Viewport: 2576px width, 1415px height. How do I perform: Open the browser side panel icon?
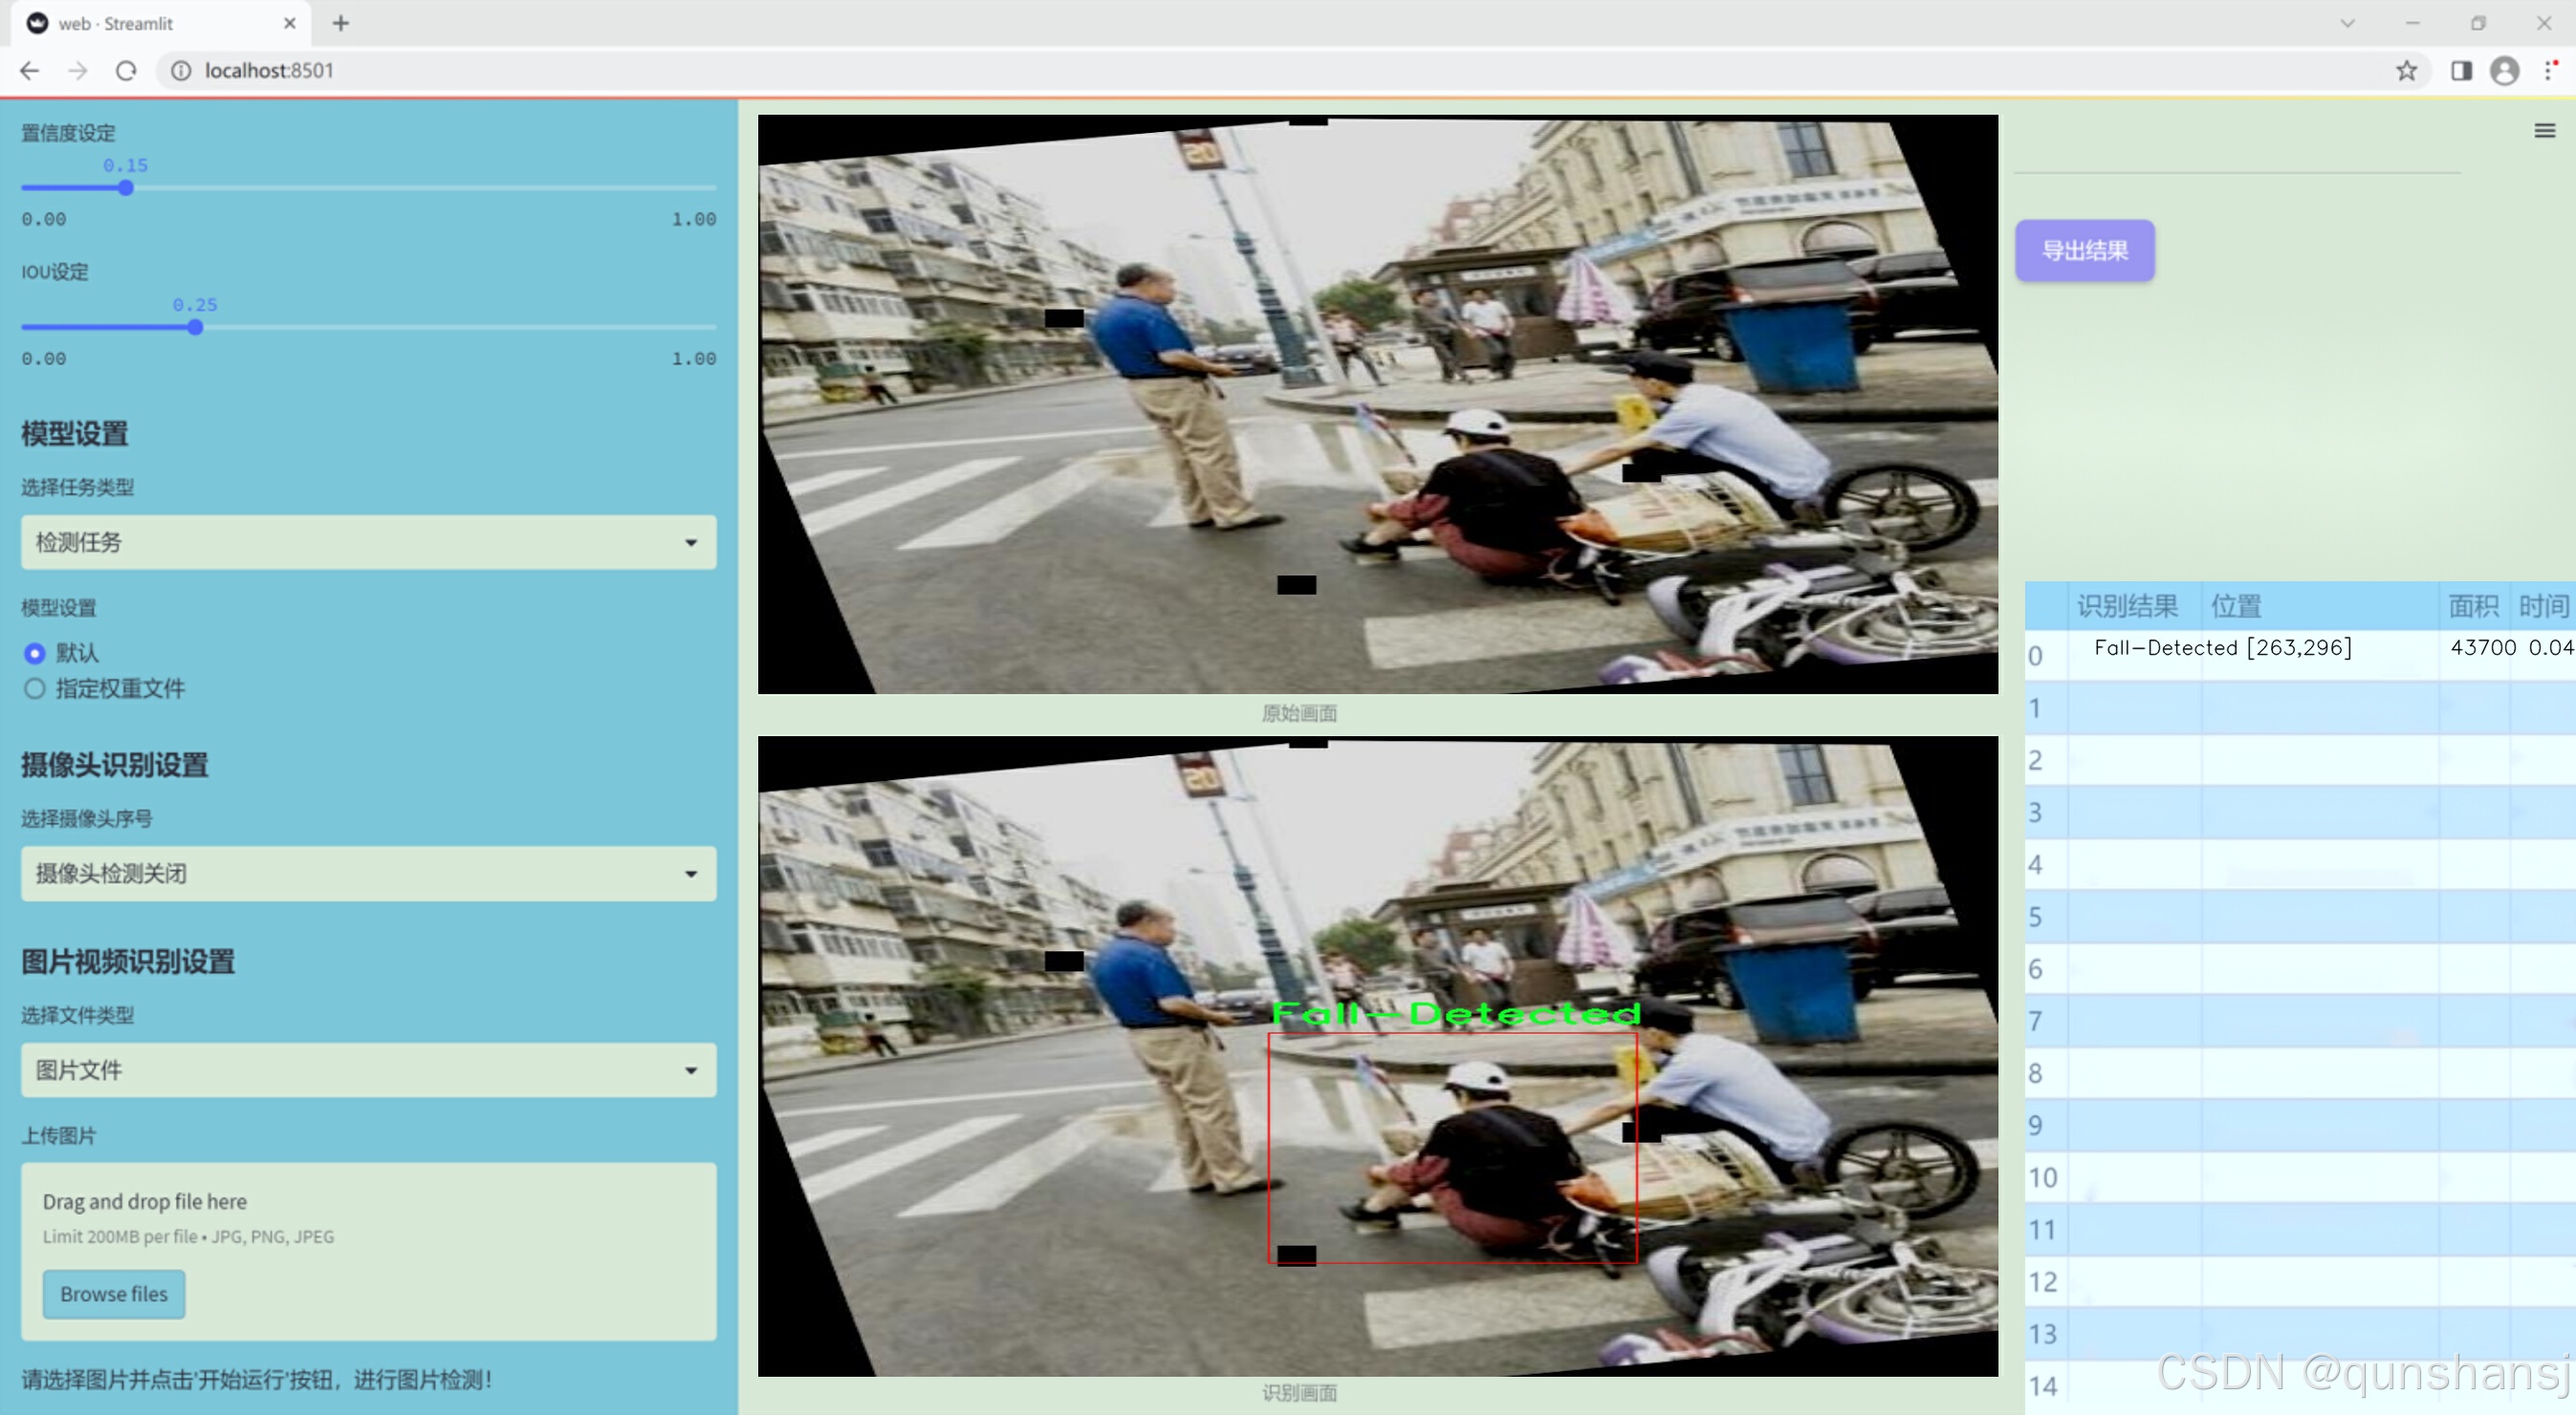coord(2461,71)
